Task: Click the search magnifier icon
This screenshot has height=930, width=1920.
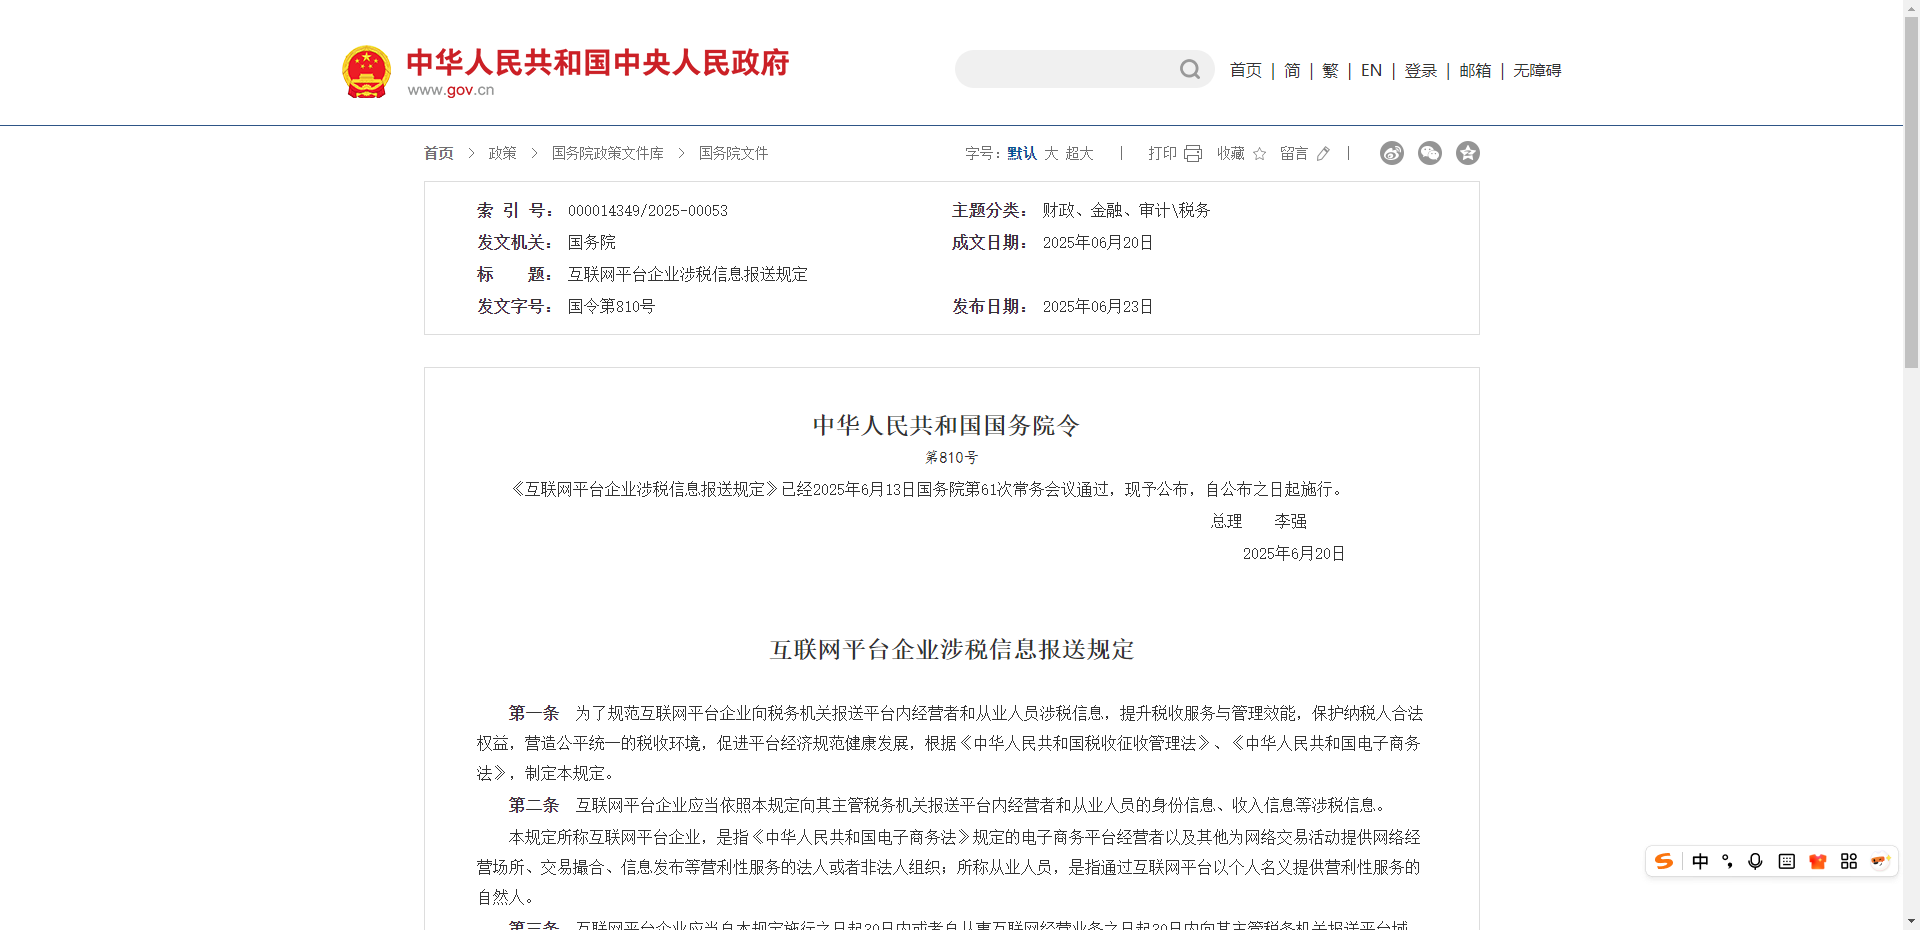Action: (1189, 69)
